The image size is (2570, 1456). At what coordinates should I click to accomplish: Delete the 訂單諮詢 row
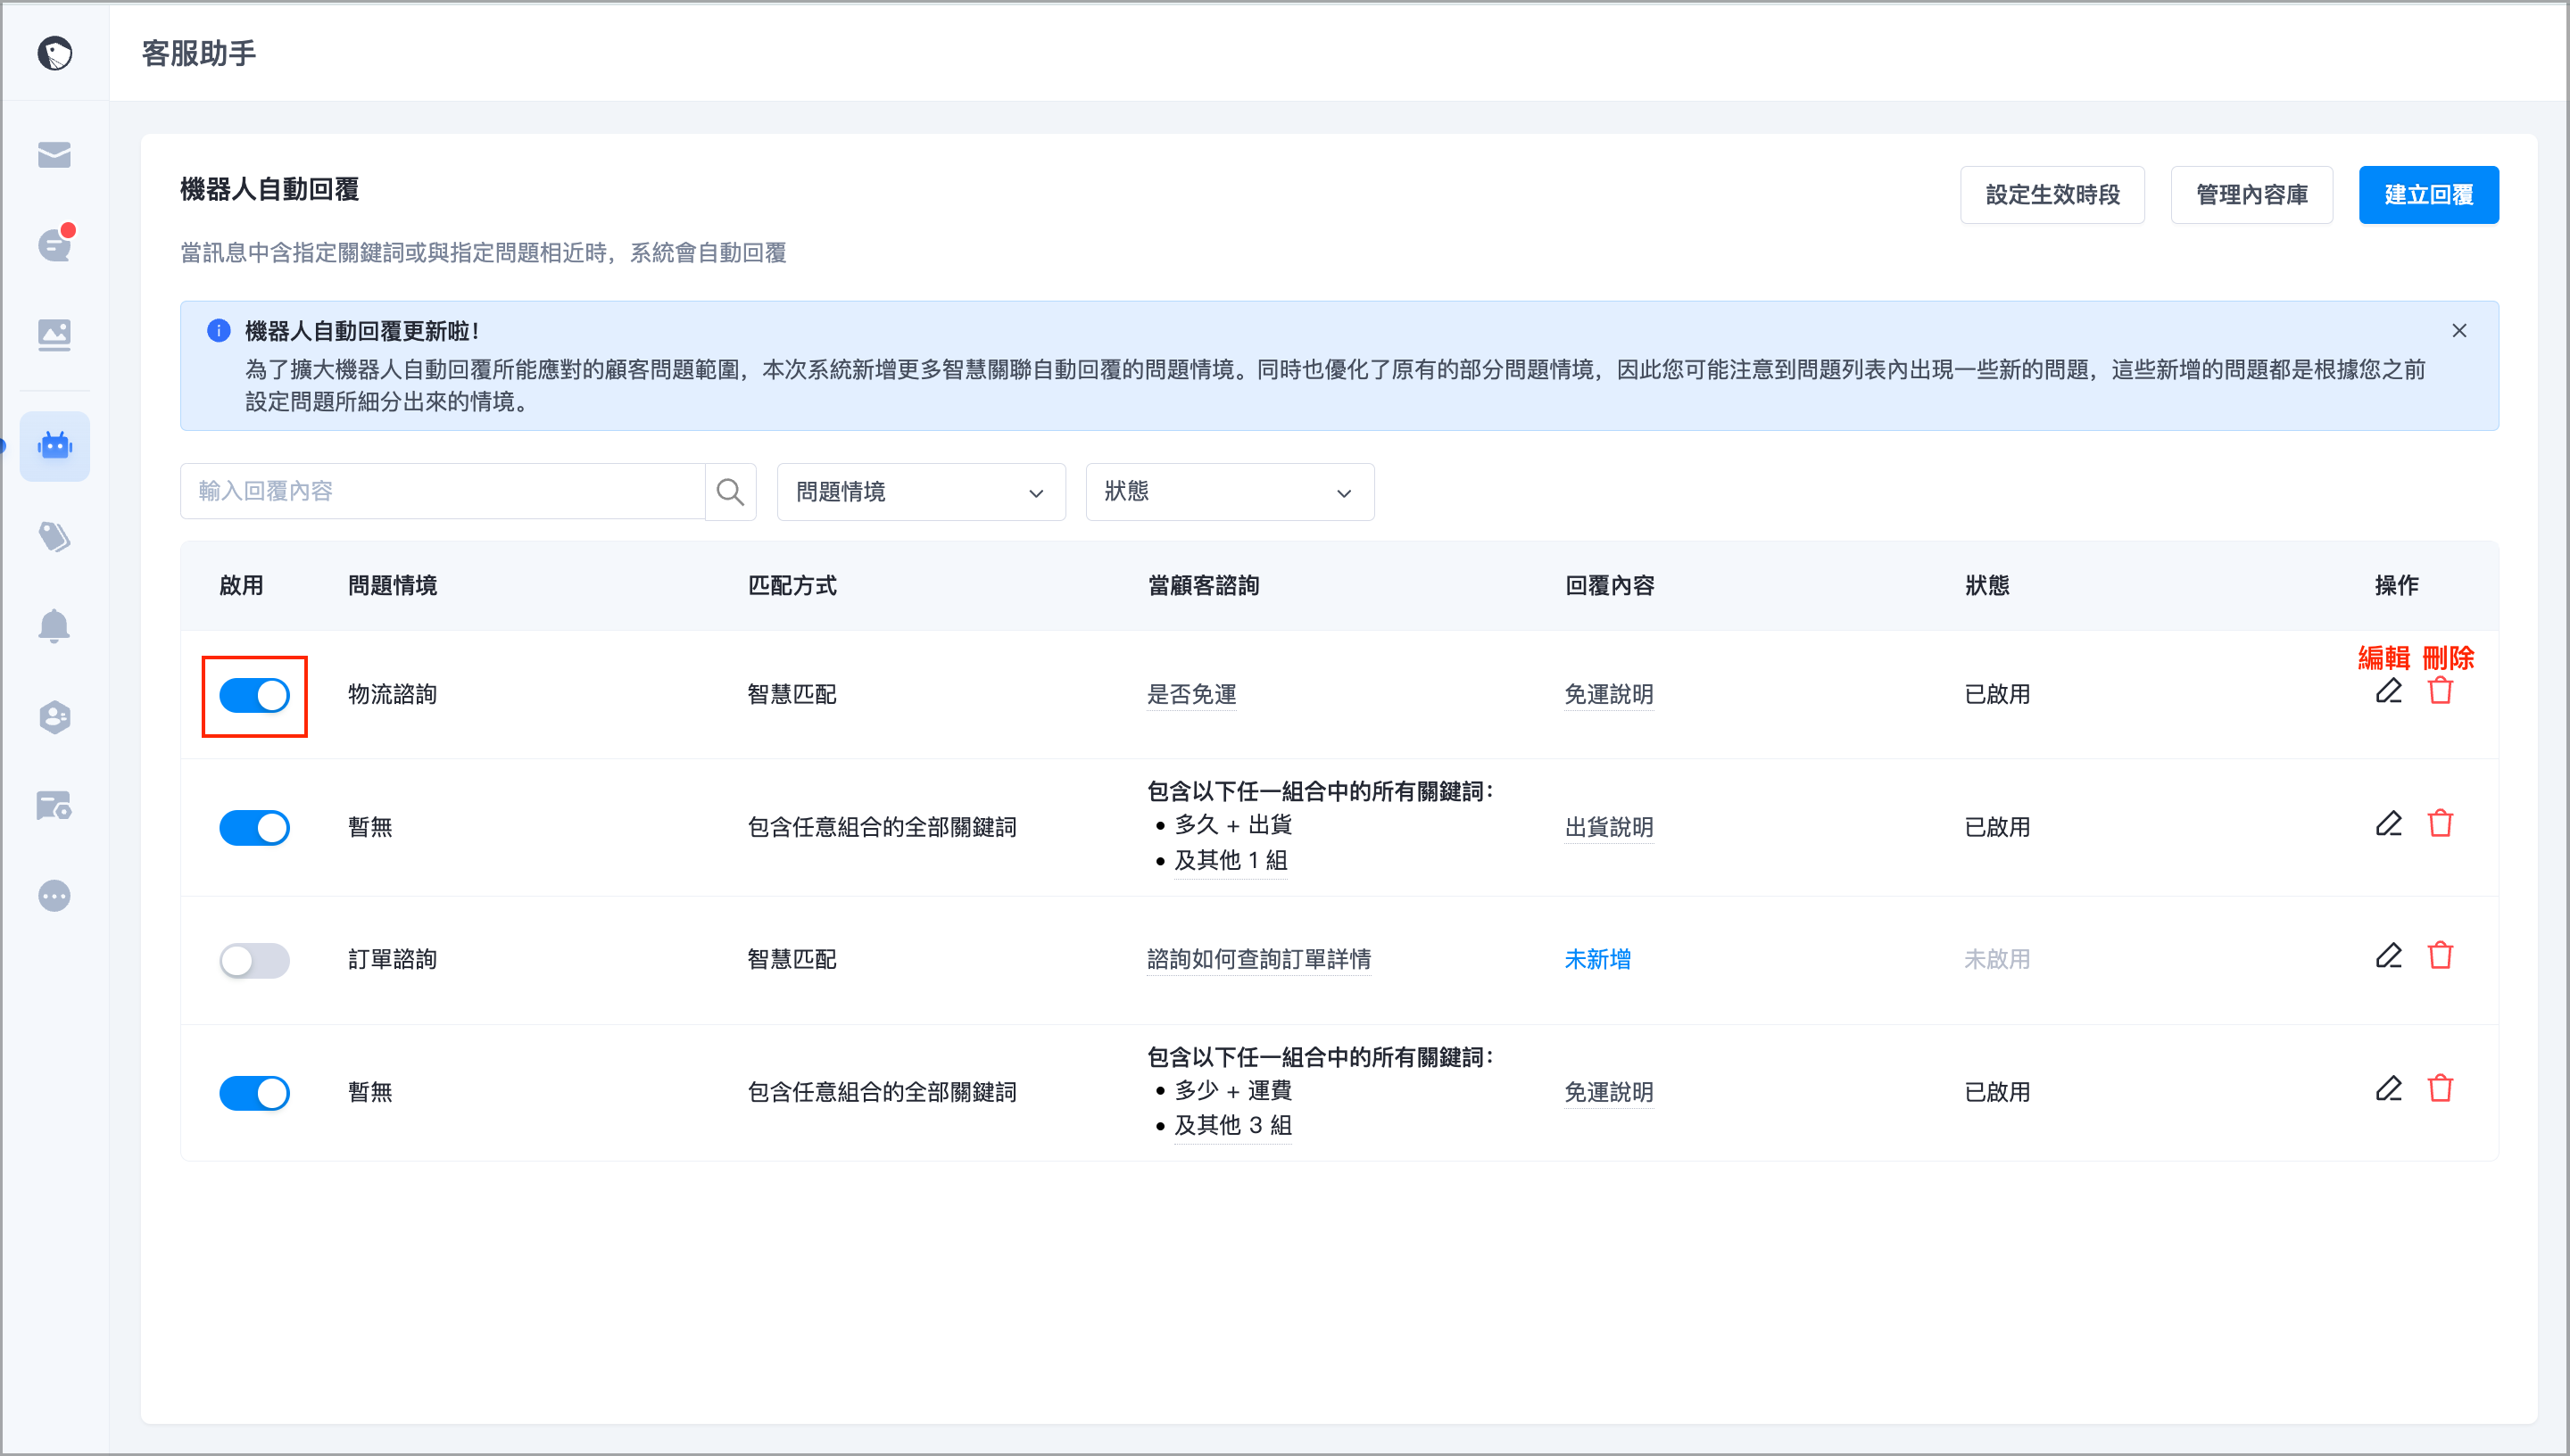pyautogui.click(x=2440, y=956)
